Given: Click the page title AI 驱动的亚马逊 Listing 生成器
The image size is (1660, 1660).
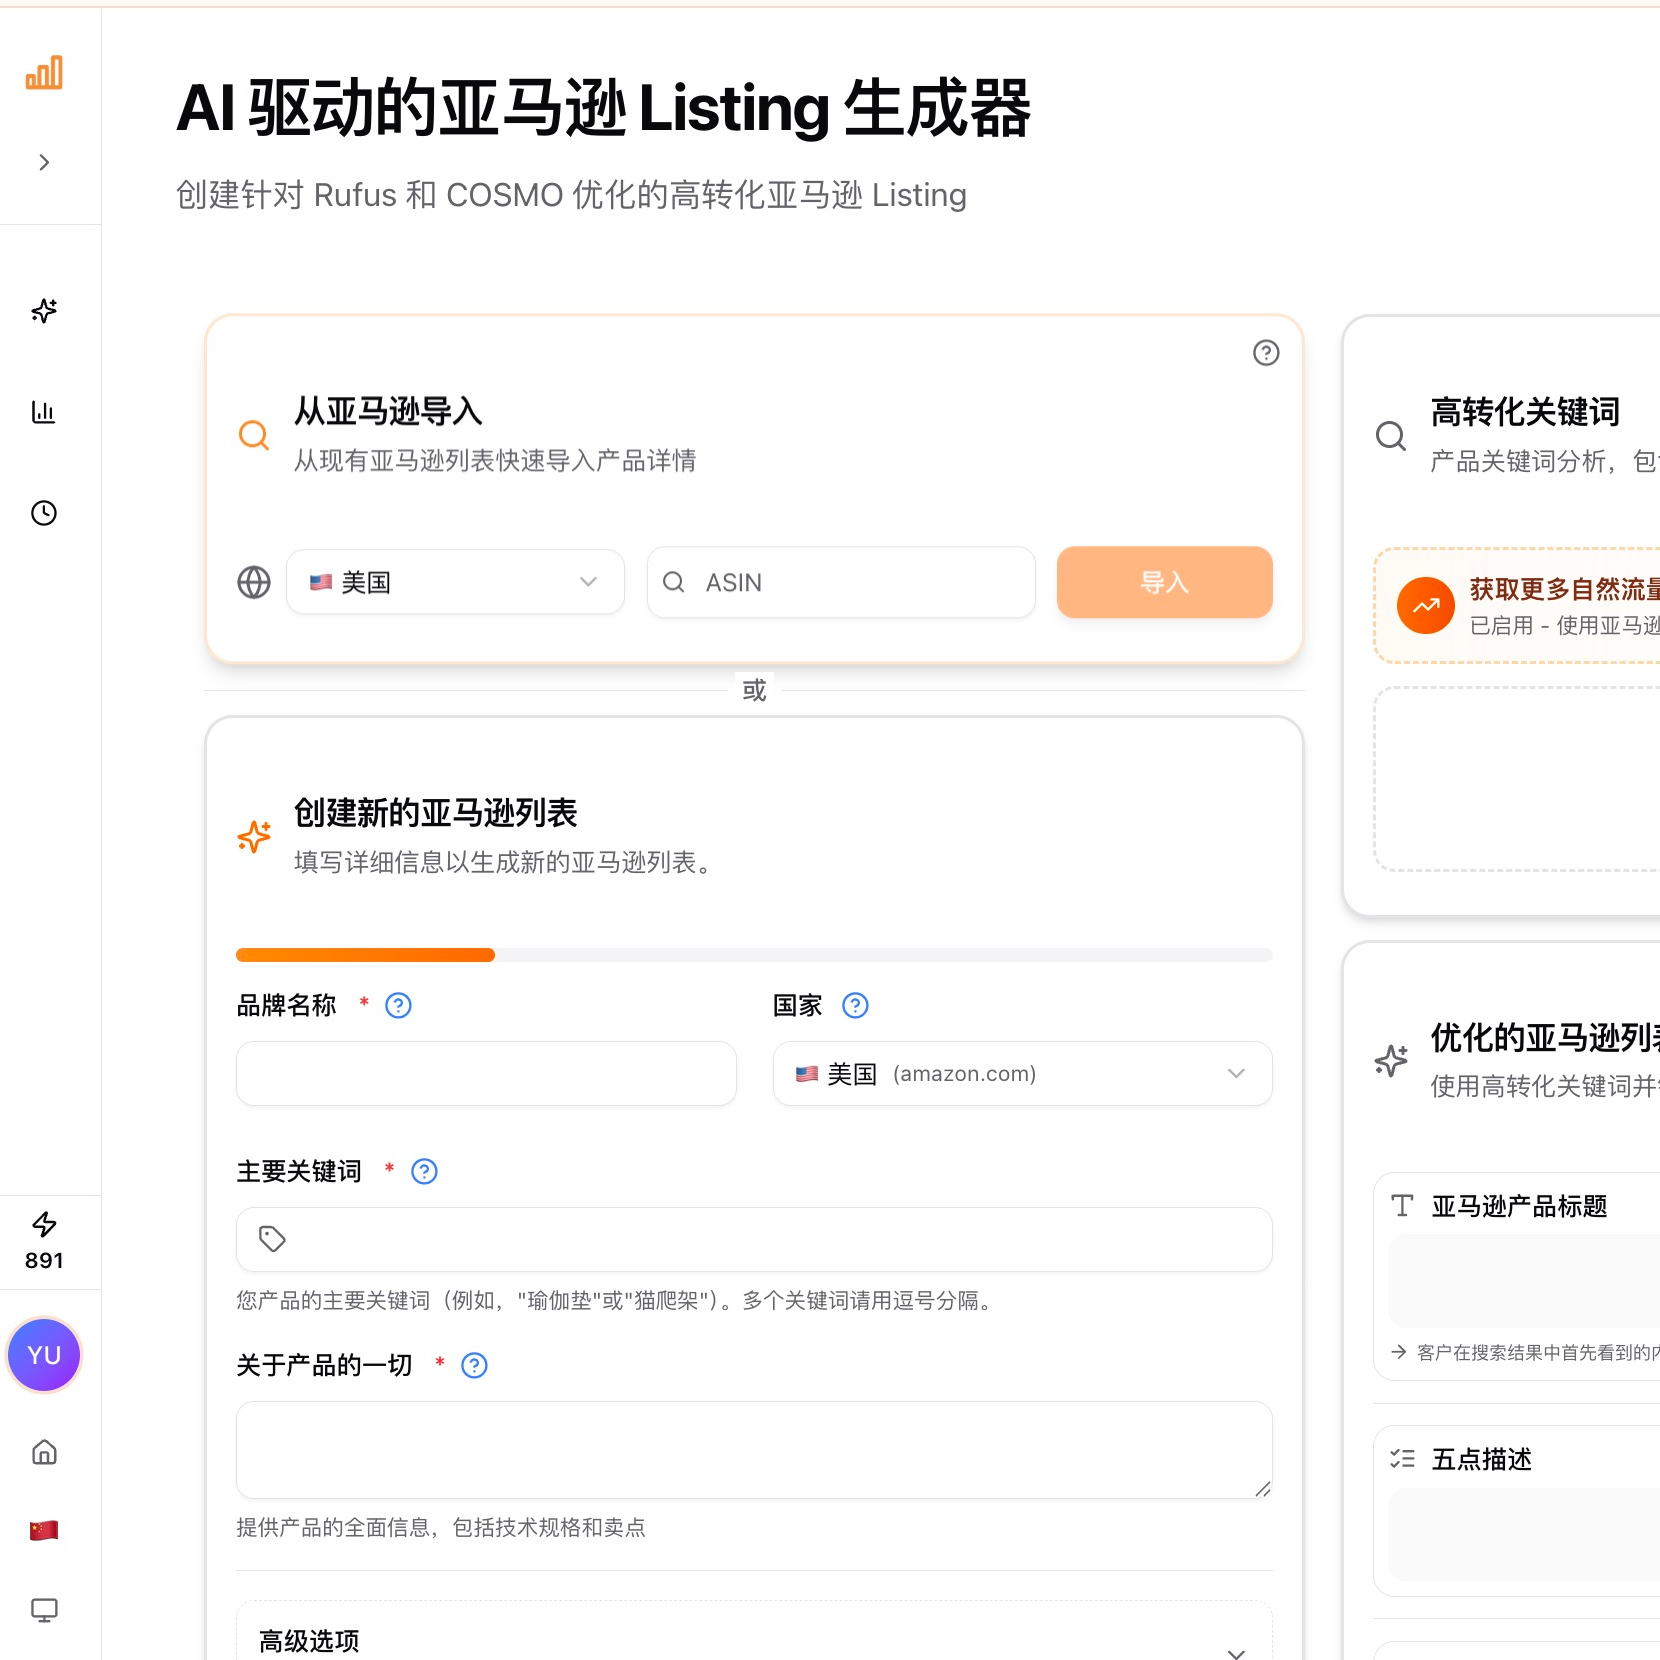Looking at the screenshot, I should (604, 108).
